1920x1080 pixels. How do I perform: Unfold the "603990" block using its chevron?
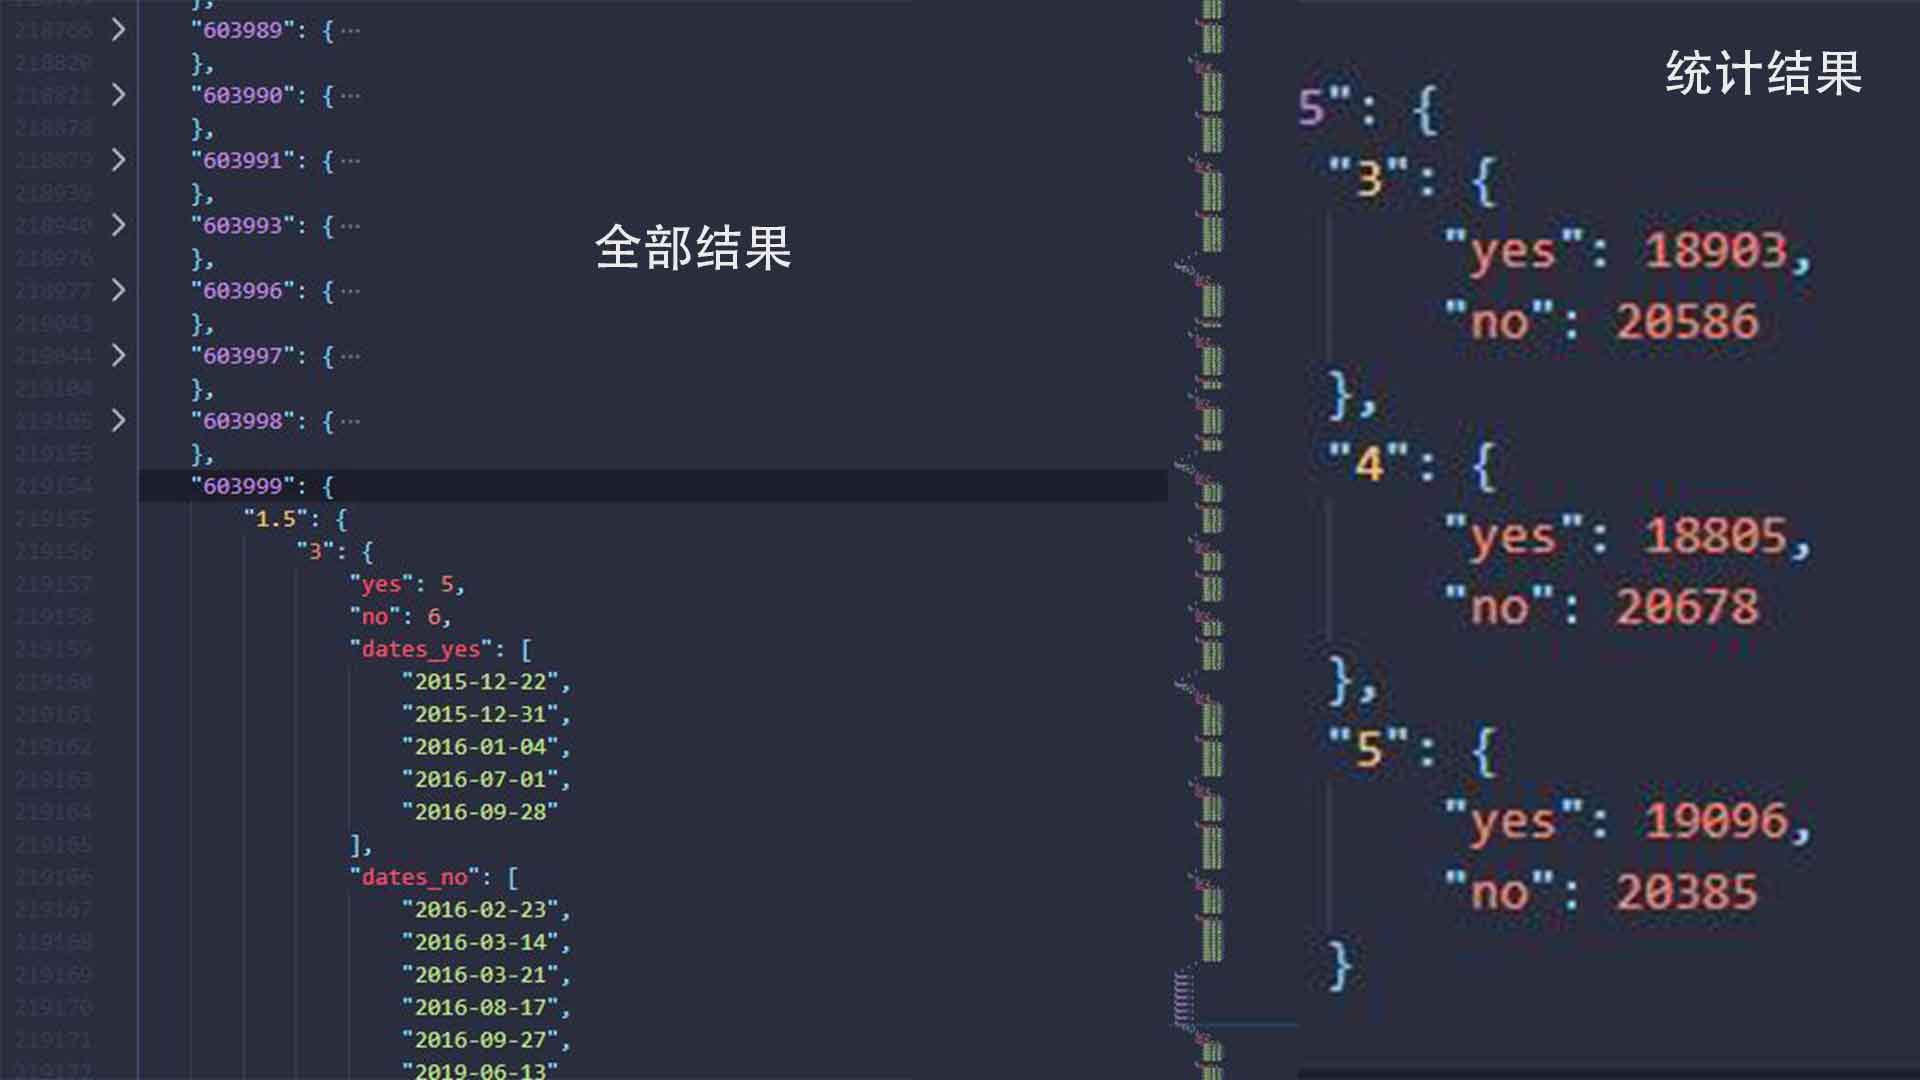[118, 95]
